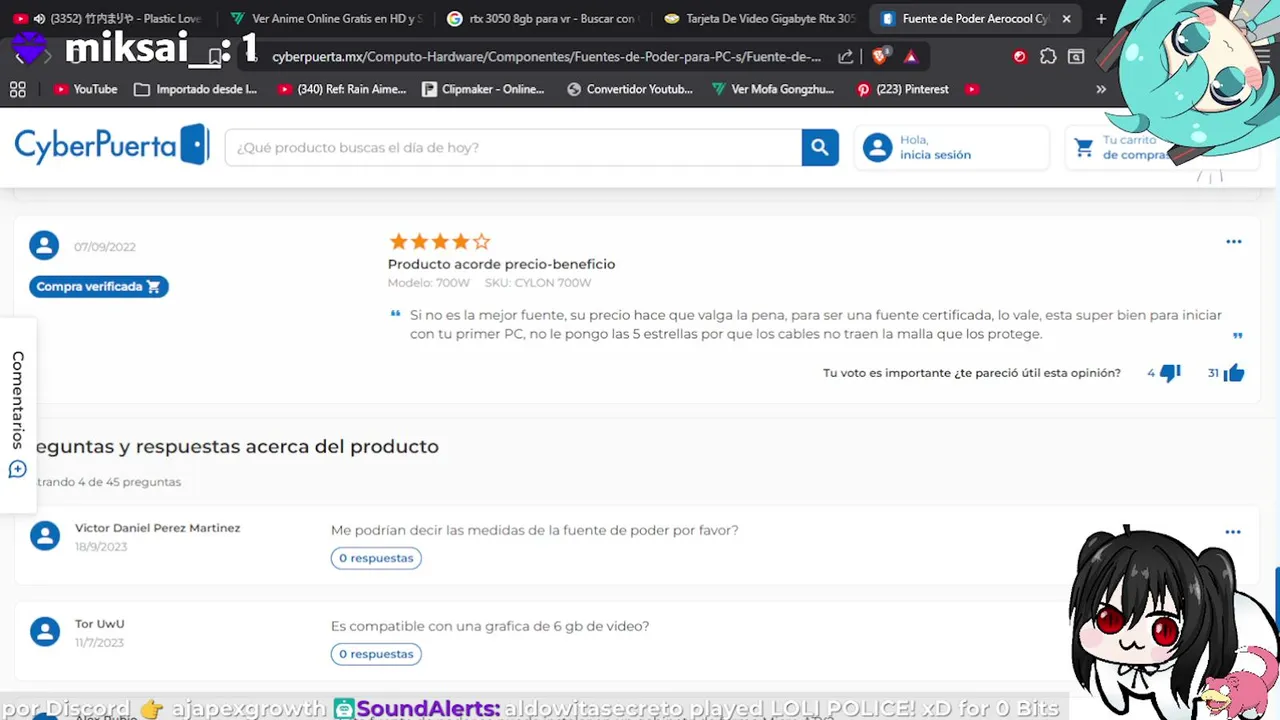Image resolution: width=1280 pixels, height=720 pixels.
Task: Open the three-dot menu on Victor Daniel's question
Action: coord(1233,533)
